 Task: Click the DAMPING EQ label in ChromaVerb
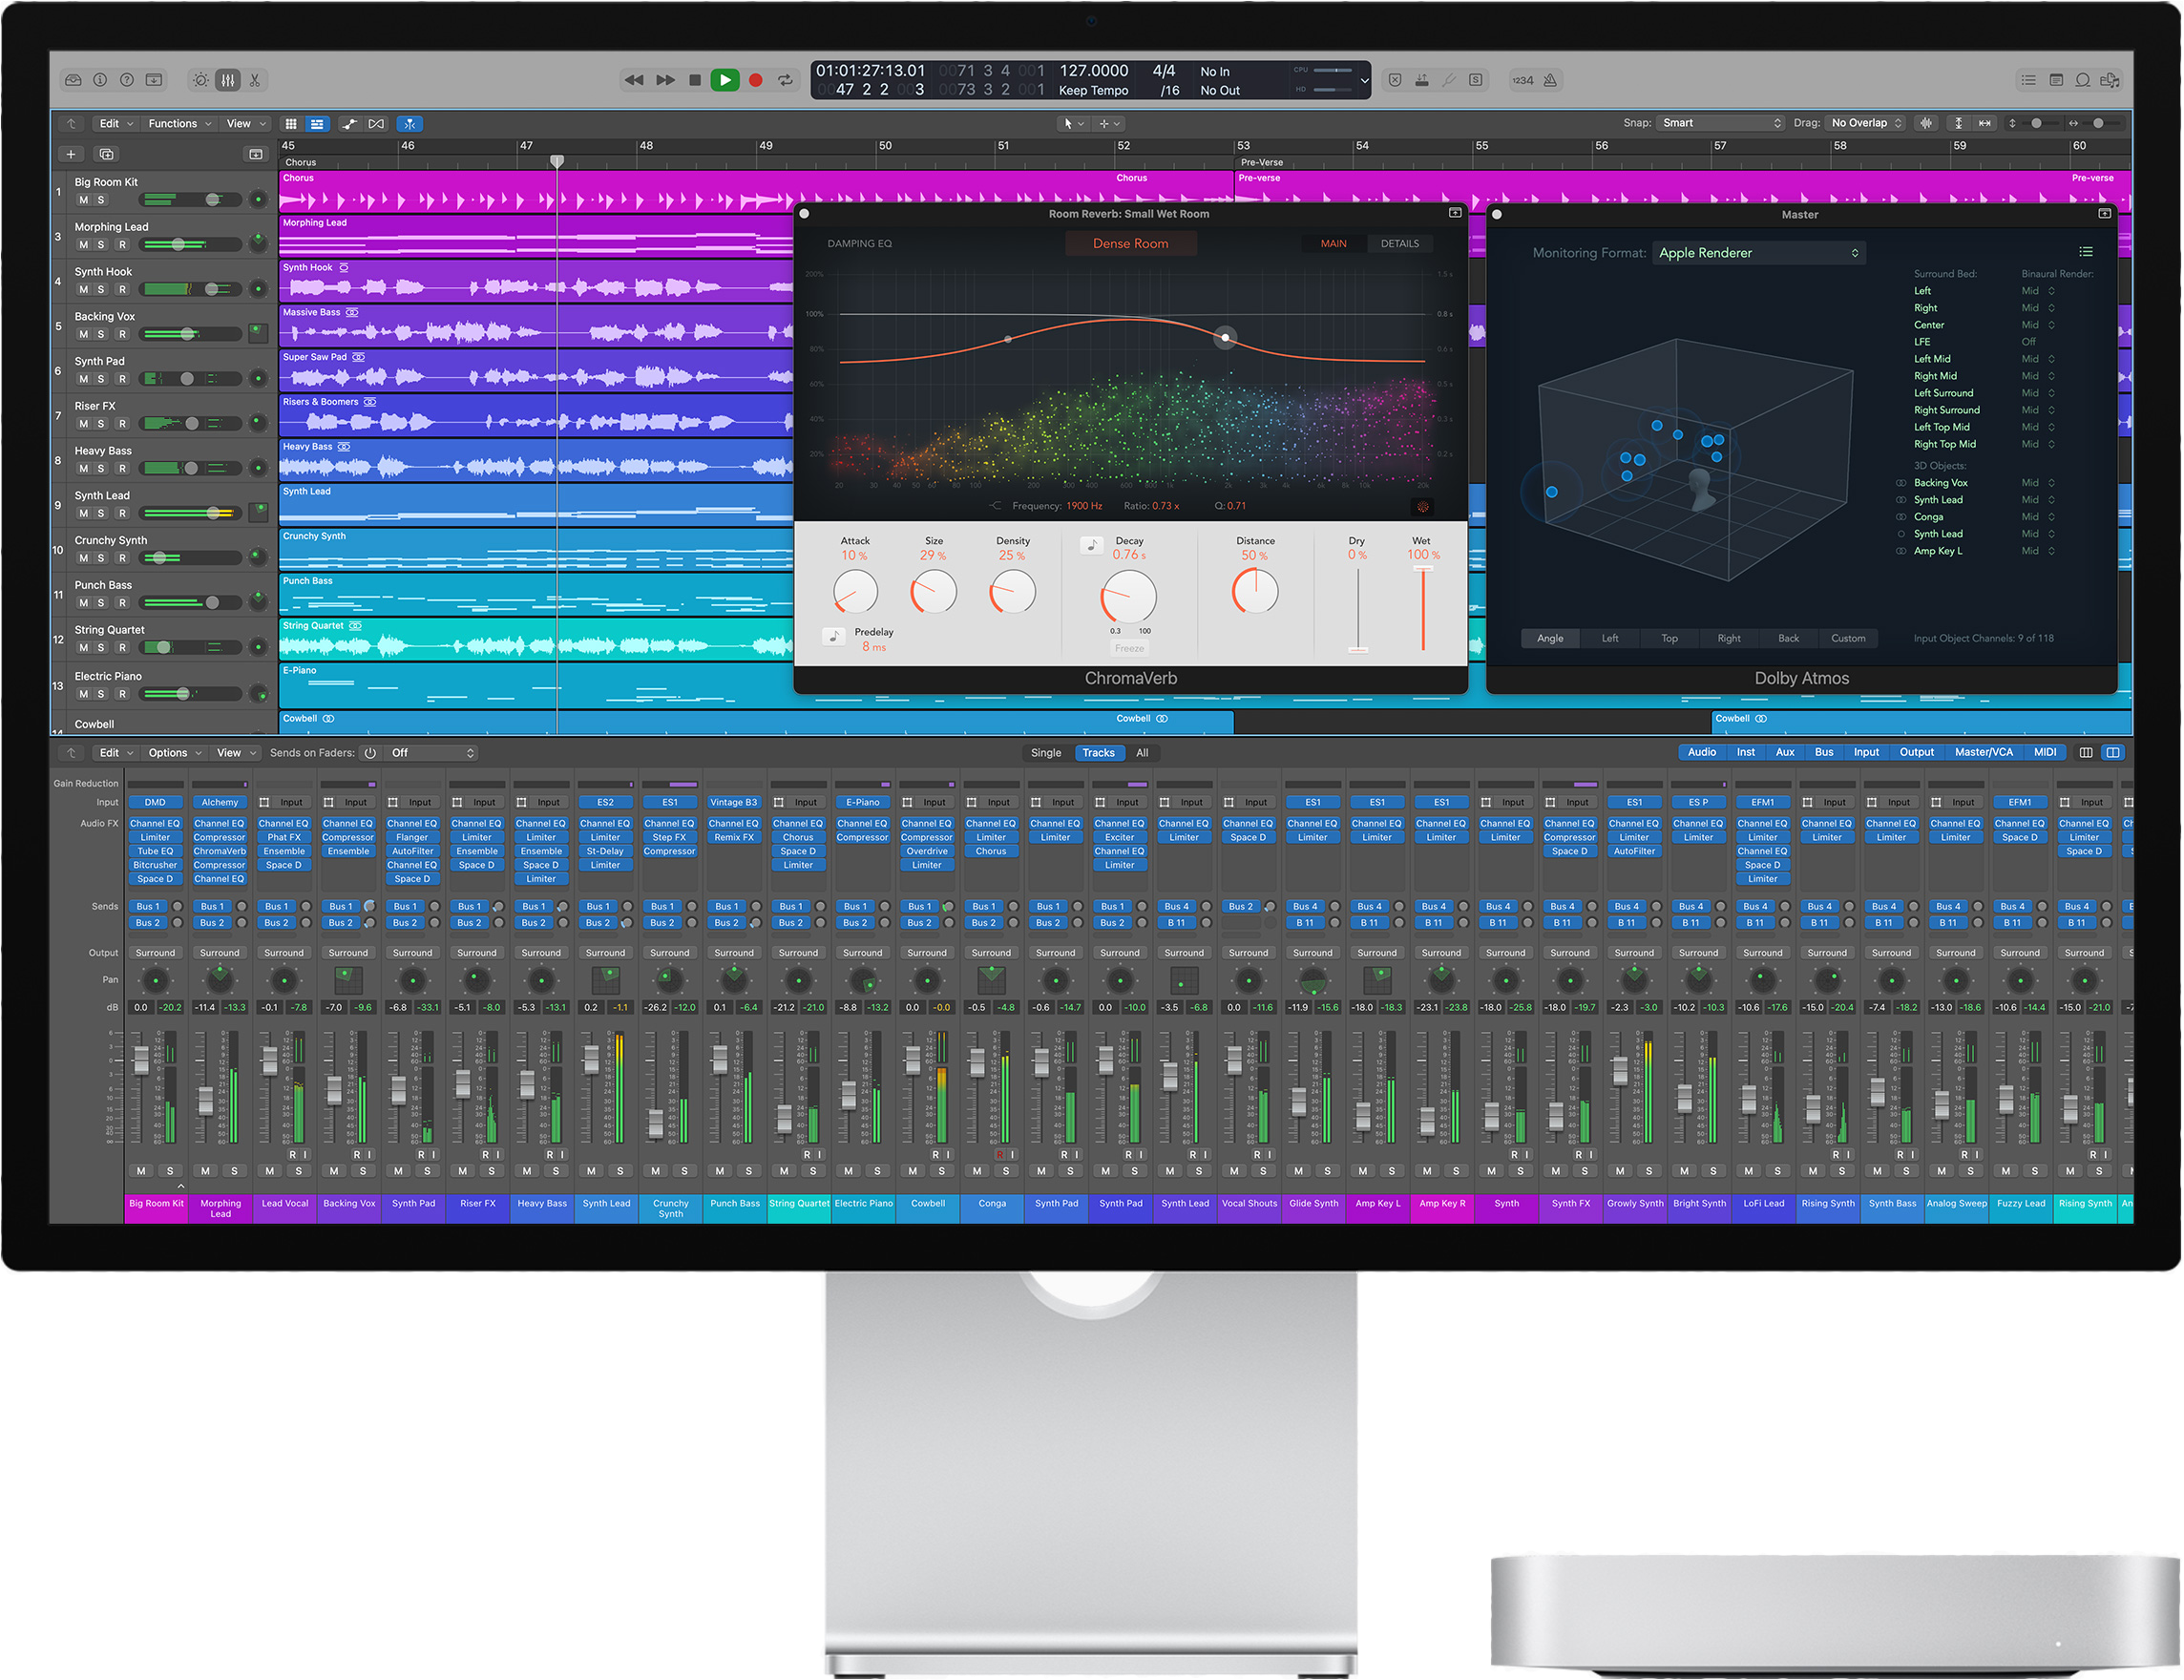click(859, 244)
